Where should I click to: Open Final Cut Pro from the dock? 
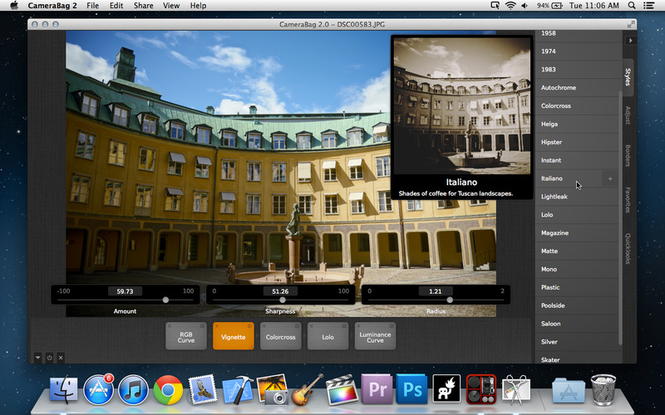pos(342,389)
